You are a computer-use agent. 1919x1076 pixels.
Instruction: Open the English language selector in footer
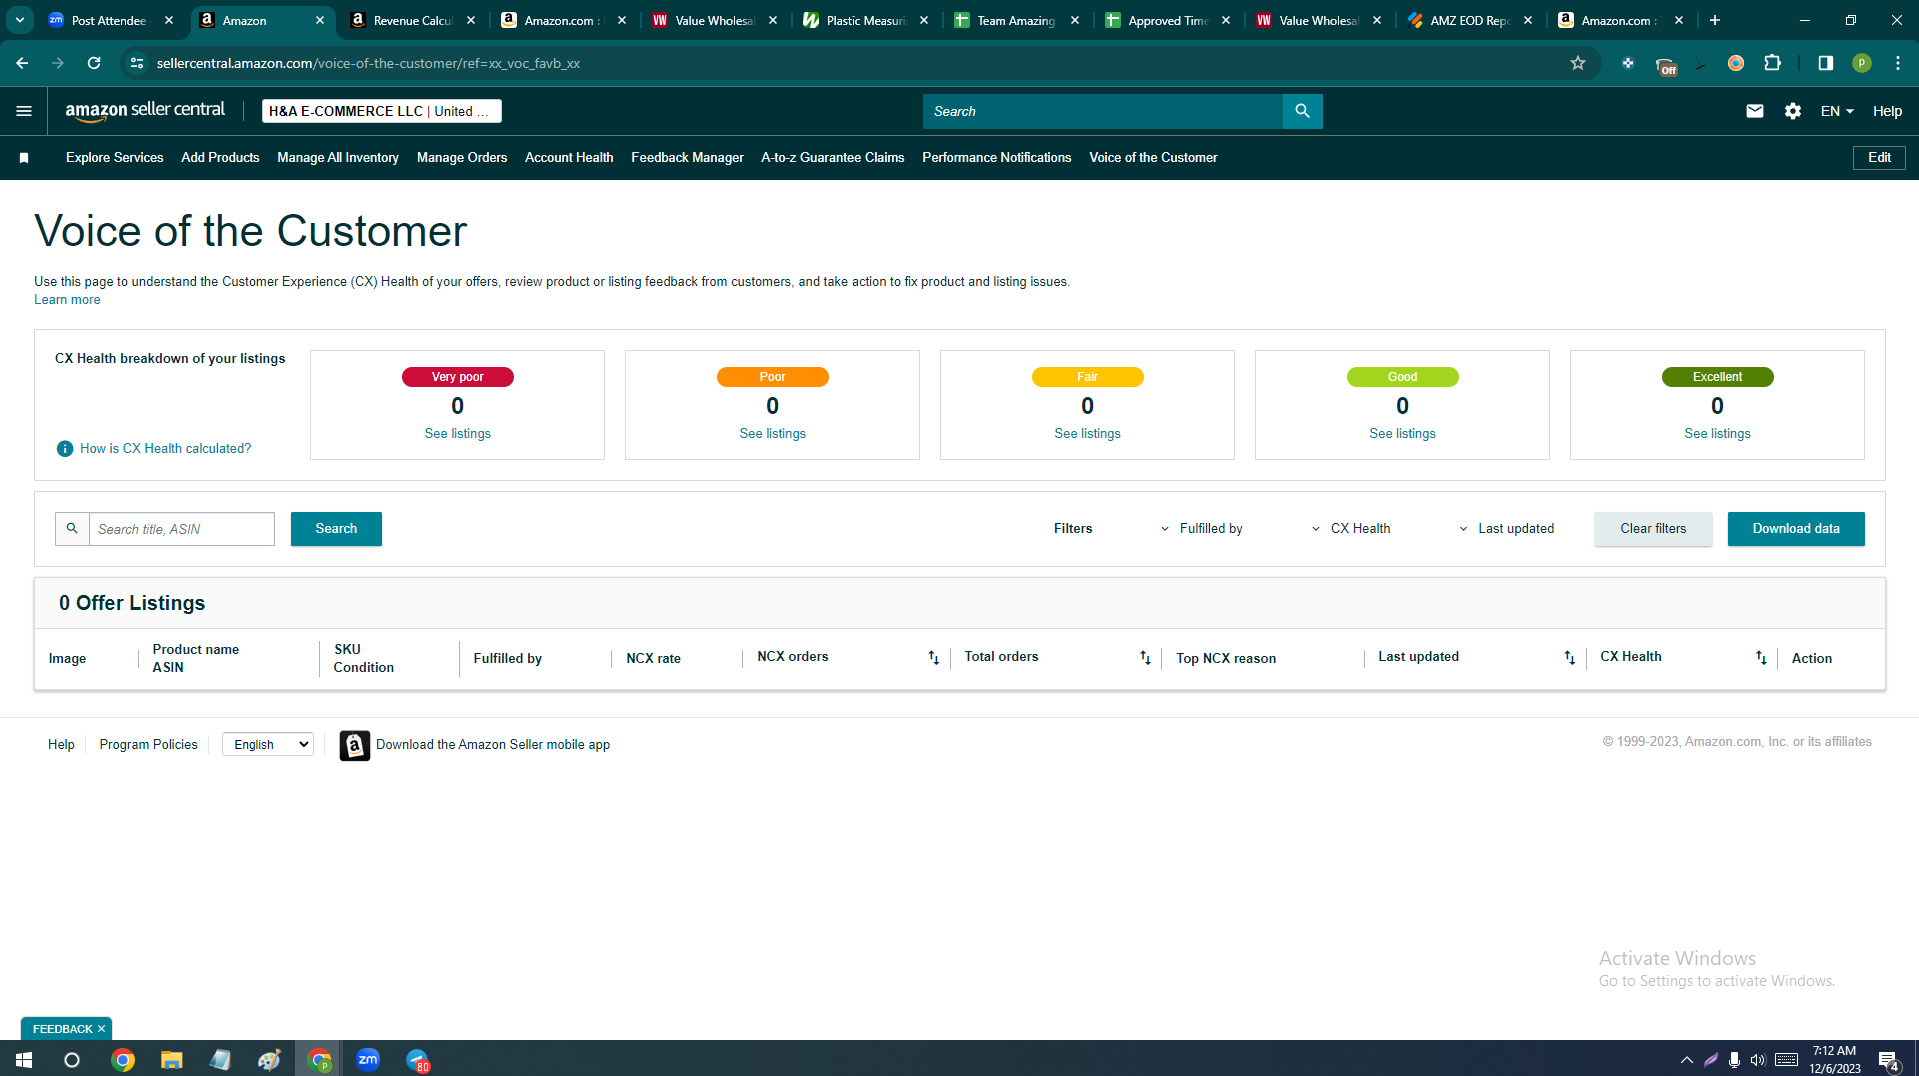click(x=268, y=745)
